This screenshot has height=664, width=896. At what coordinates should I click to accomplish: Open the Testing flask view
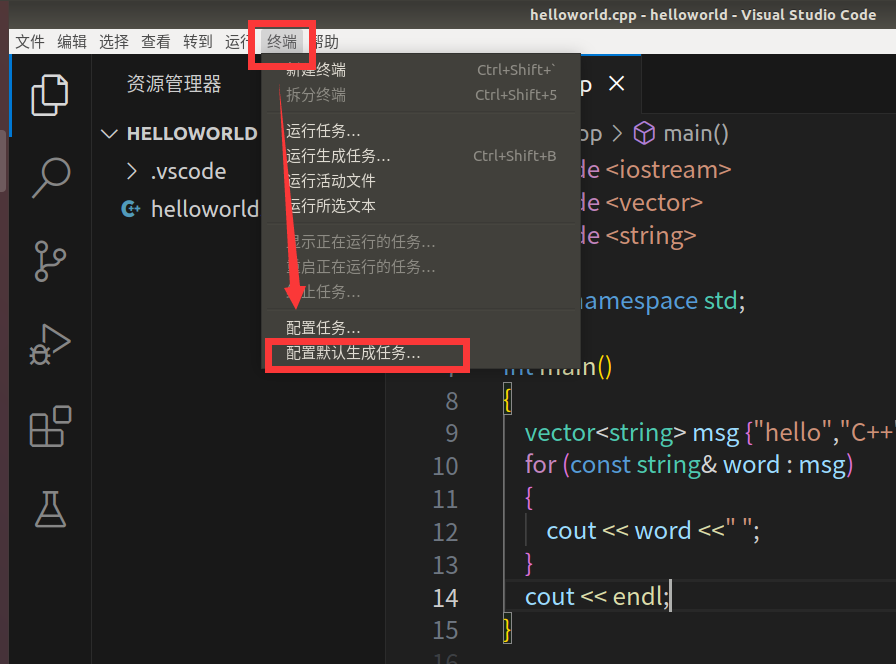(x=50, y=509)
